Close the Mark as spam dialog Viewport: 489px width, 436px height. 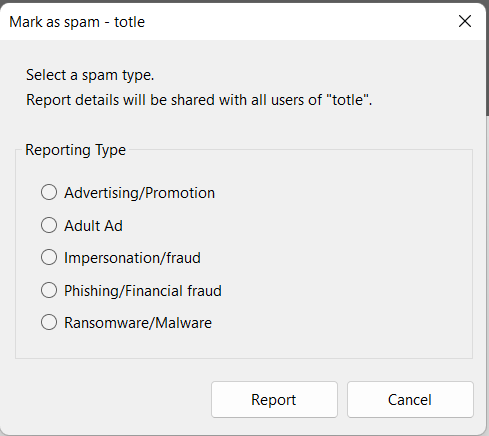[465, 21]
